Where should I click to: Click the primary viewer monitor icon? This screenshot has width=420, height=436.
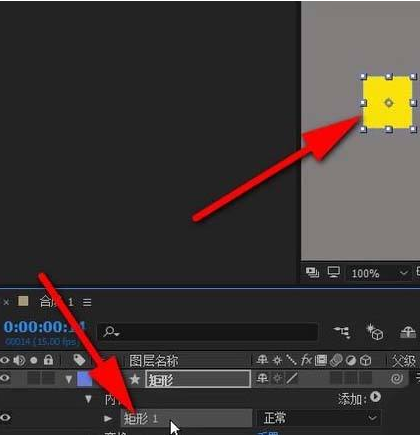click(x=333, y=272)
